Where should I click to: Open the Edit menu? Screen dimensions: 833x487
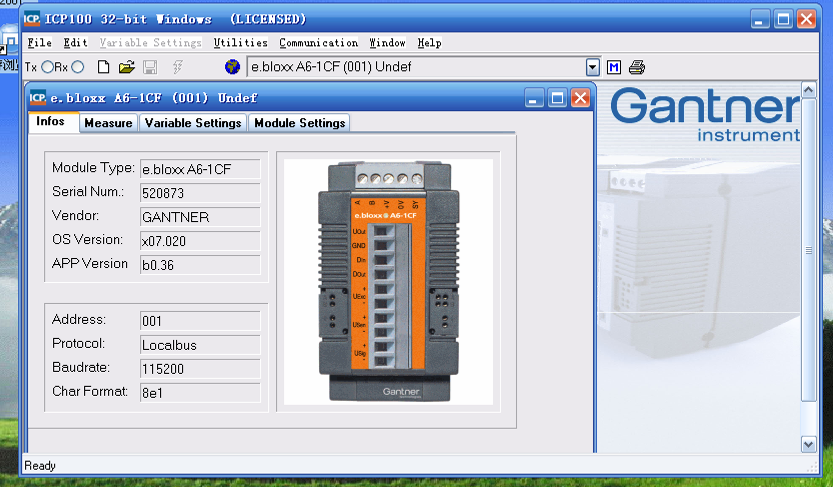click(x=75, y=42)
